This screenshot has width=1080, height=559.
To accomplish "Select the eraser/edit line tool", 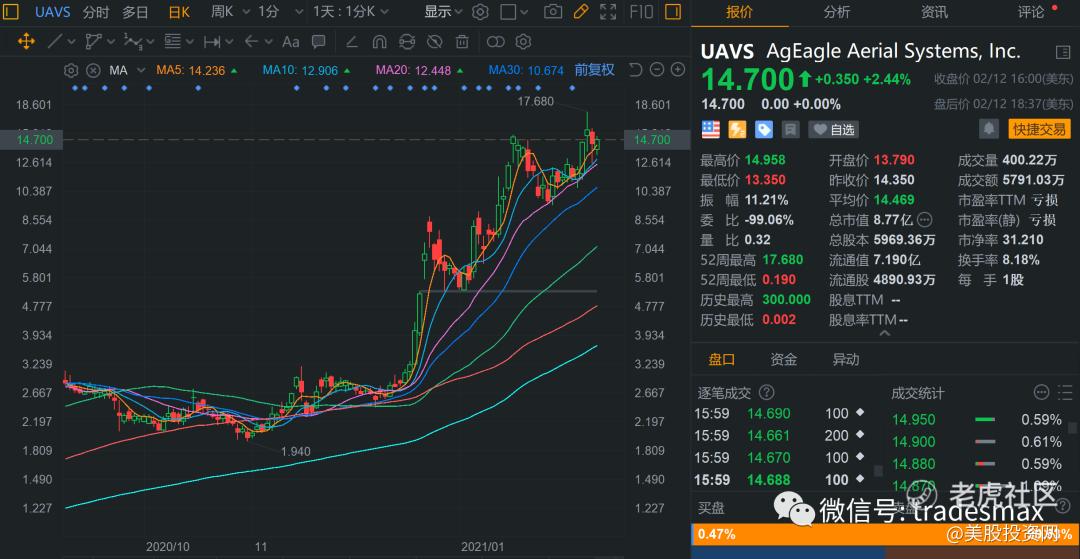I will coord(351,42).
